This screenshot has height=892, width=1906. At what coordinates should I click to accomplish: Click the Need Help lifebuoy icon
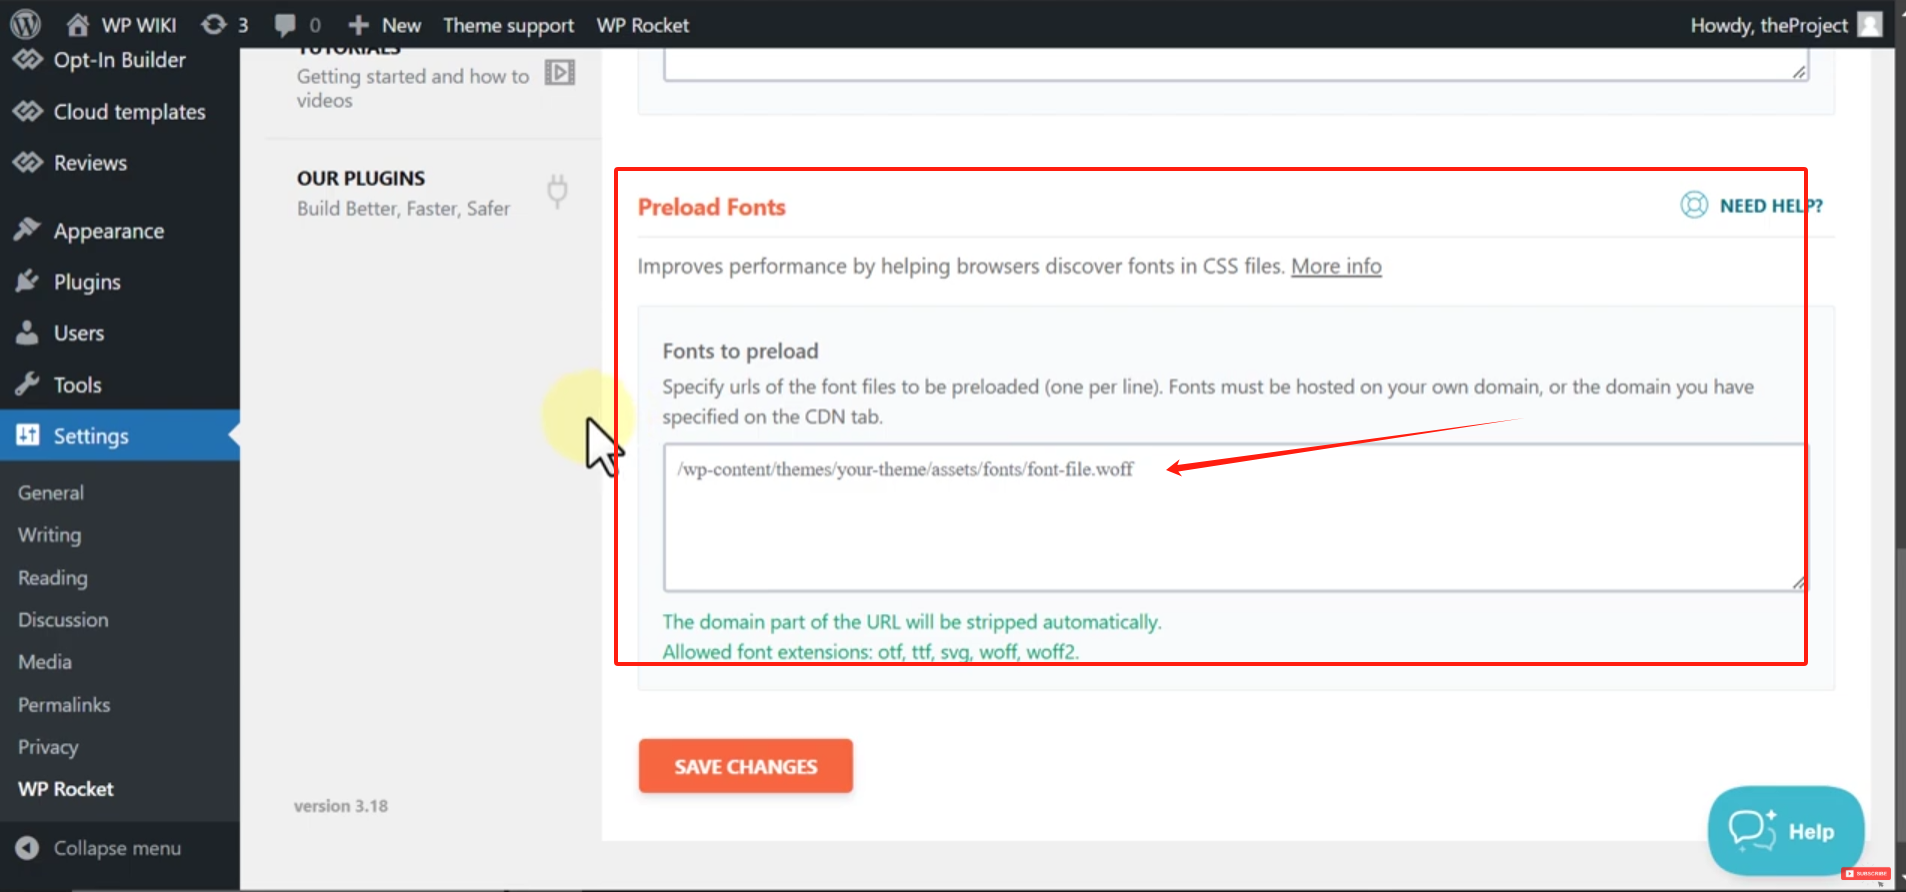[x=1694, y=205]
